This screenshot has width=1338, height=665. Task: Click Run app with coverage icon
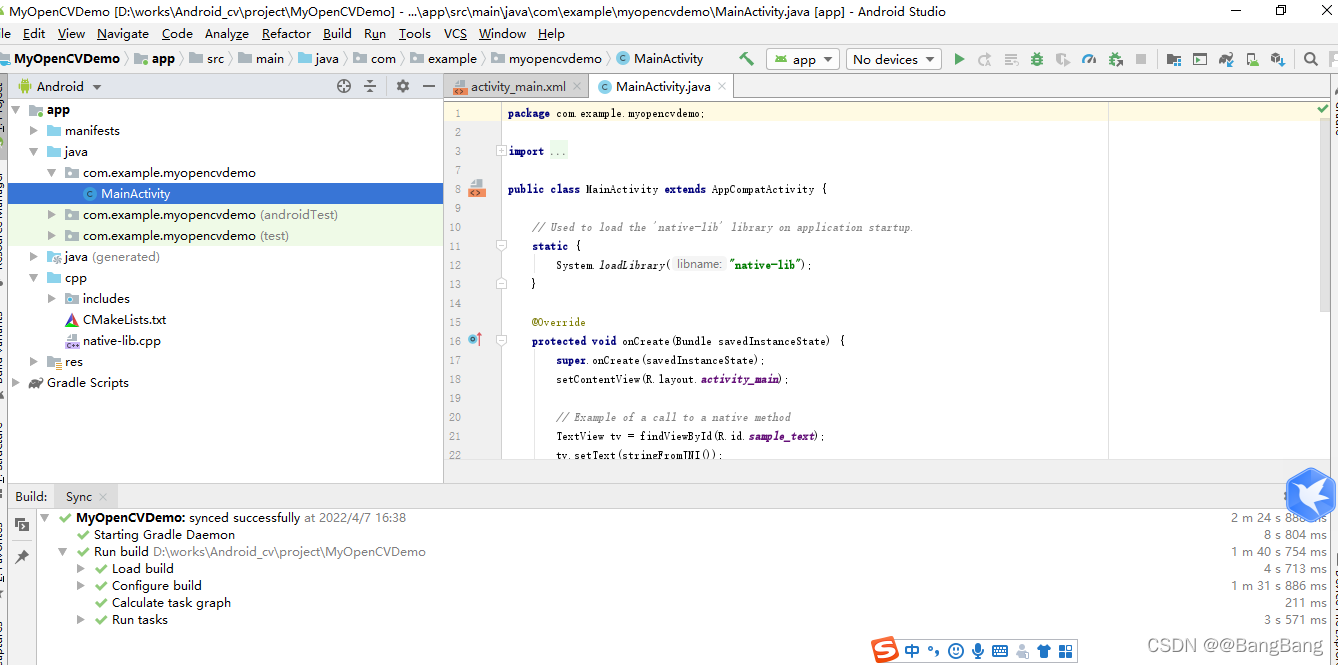(1063, 59)
